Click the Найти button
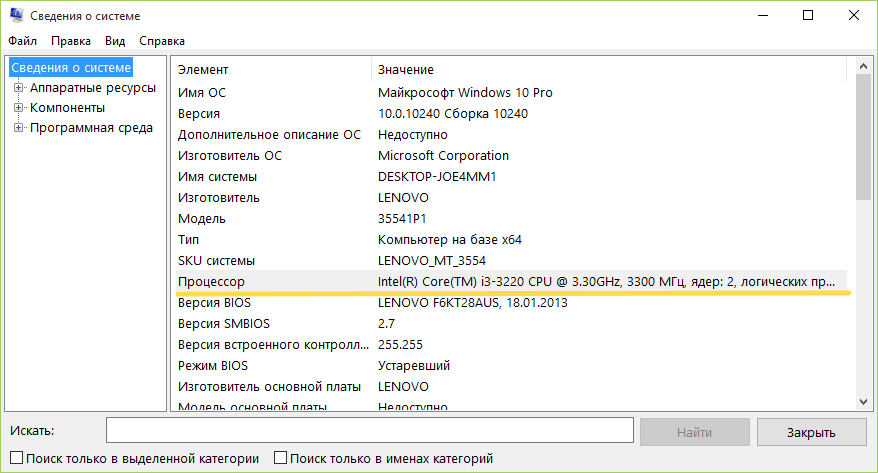Screen dimensions: 878x473 [x=694, y=432]
